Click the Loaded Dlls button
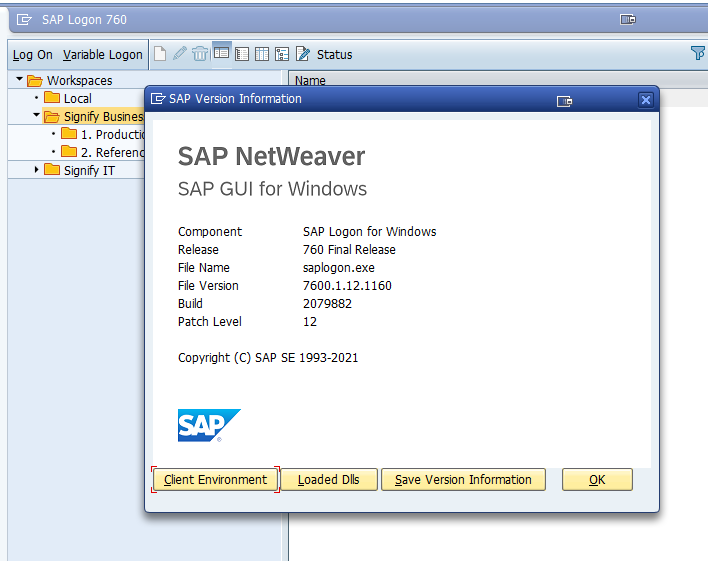 click(x=329, y=479)
